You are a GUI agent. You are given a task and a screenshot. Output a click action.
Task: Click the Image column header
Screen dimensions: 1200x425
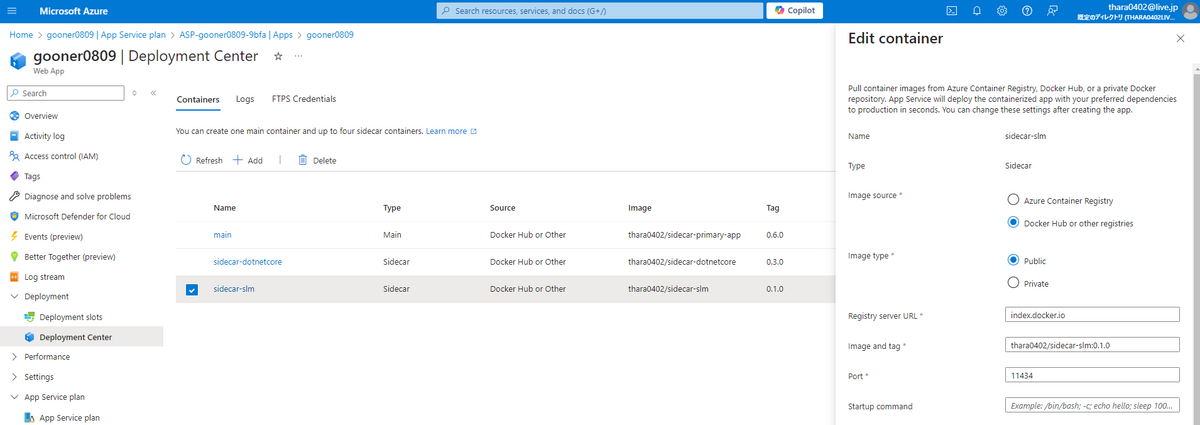[640, 208]
